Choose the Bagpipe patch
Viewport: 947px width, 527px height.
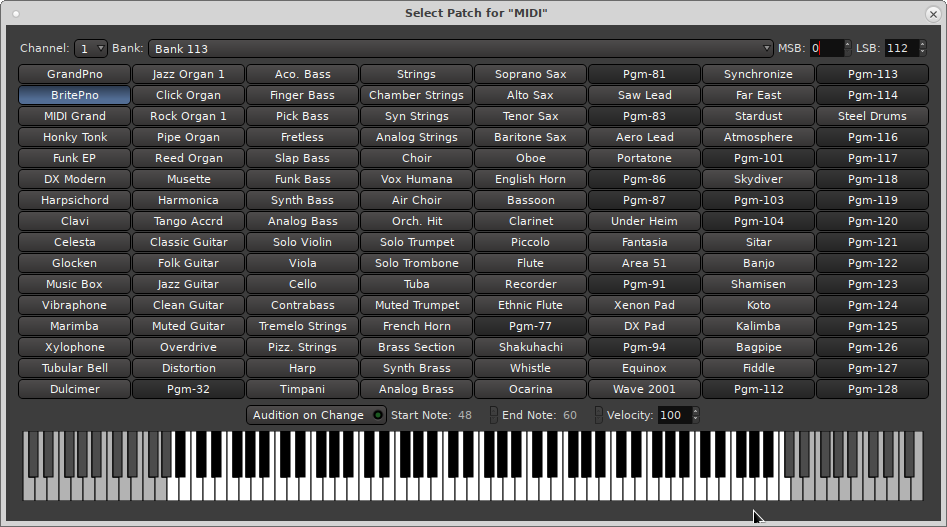pos(758,347)
